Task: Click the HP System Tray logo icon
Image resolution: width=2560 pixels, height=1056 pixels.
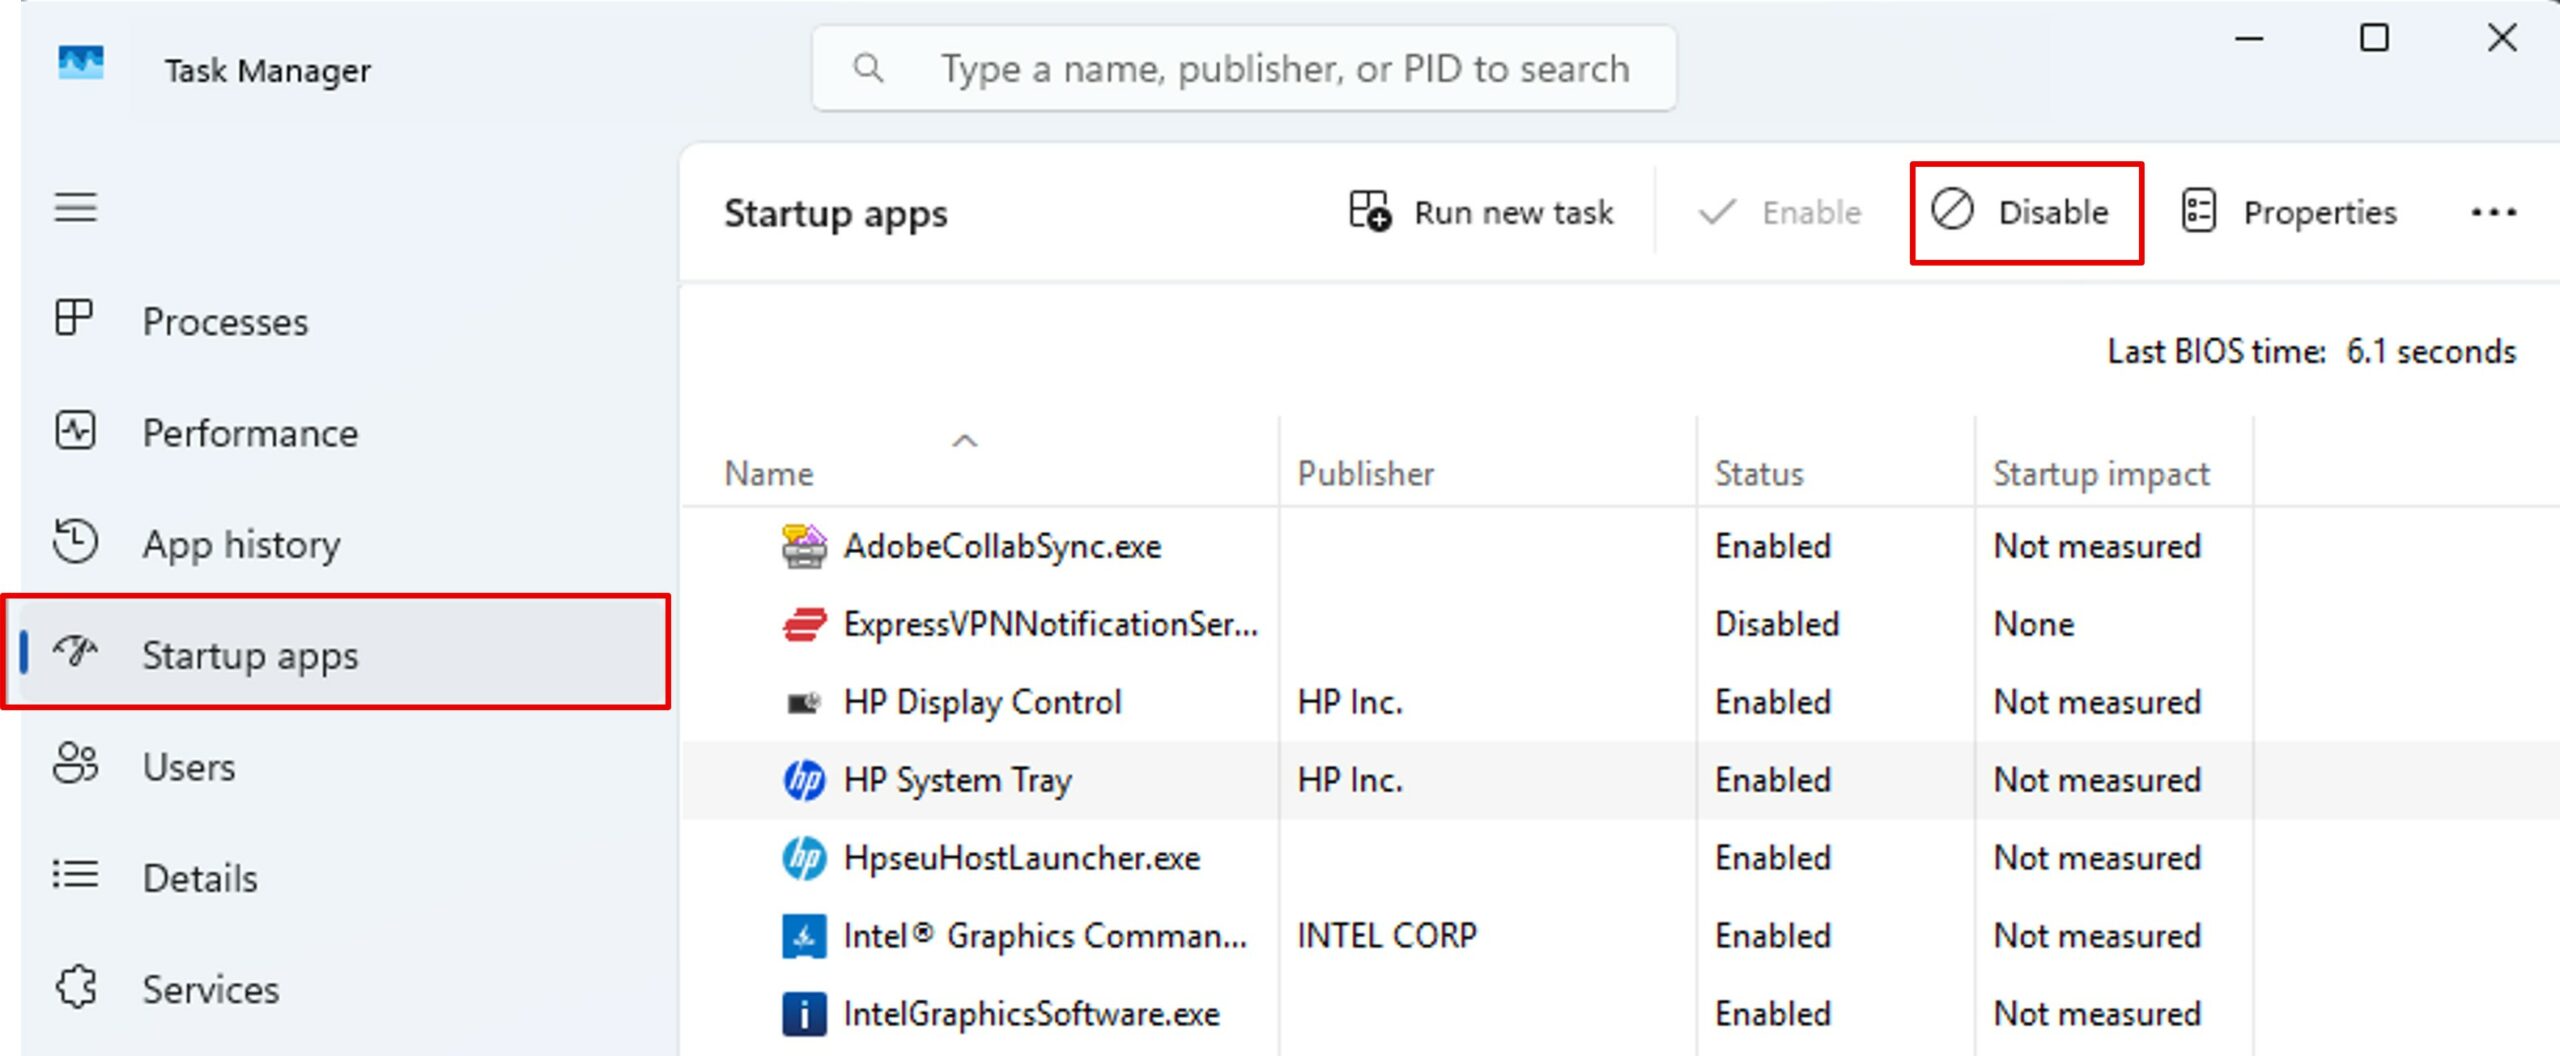Action: pos(804,780)
